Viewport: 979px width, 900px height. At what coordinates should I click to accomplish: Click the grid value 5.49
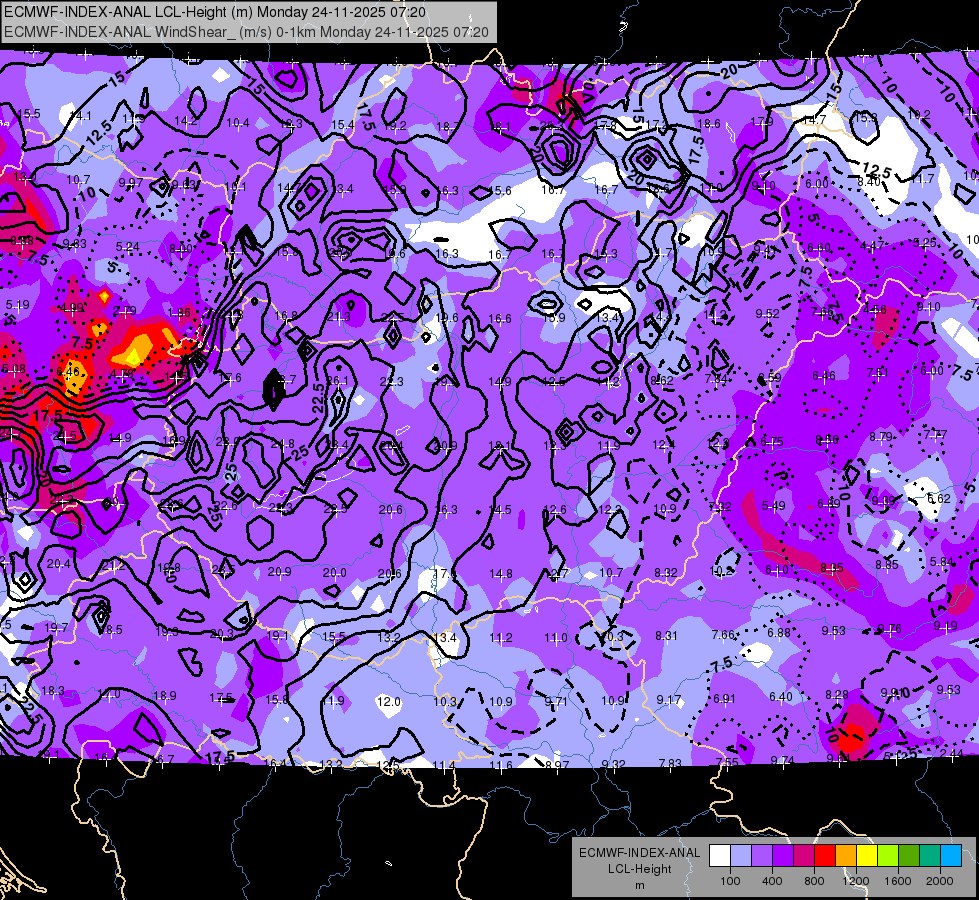point(773,505)
